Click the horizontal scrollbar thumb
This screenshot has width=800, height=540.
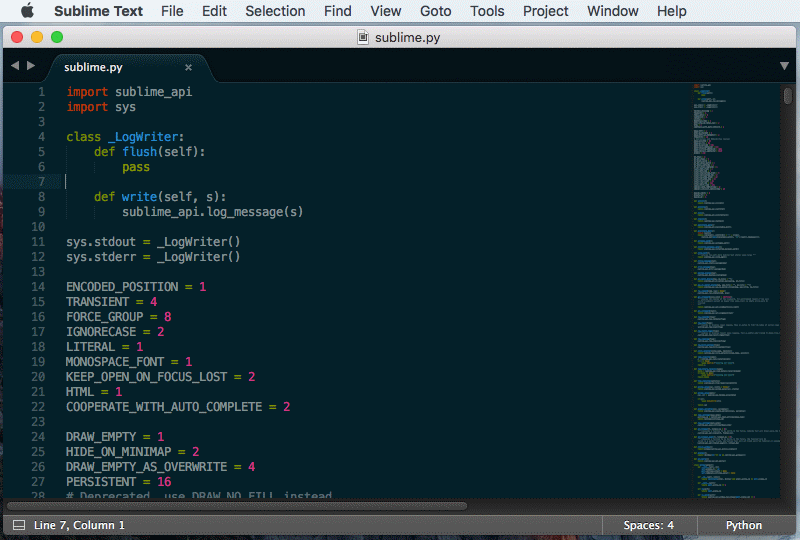tap(237, 506)
